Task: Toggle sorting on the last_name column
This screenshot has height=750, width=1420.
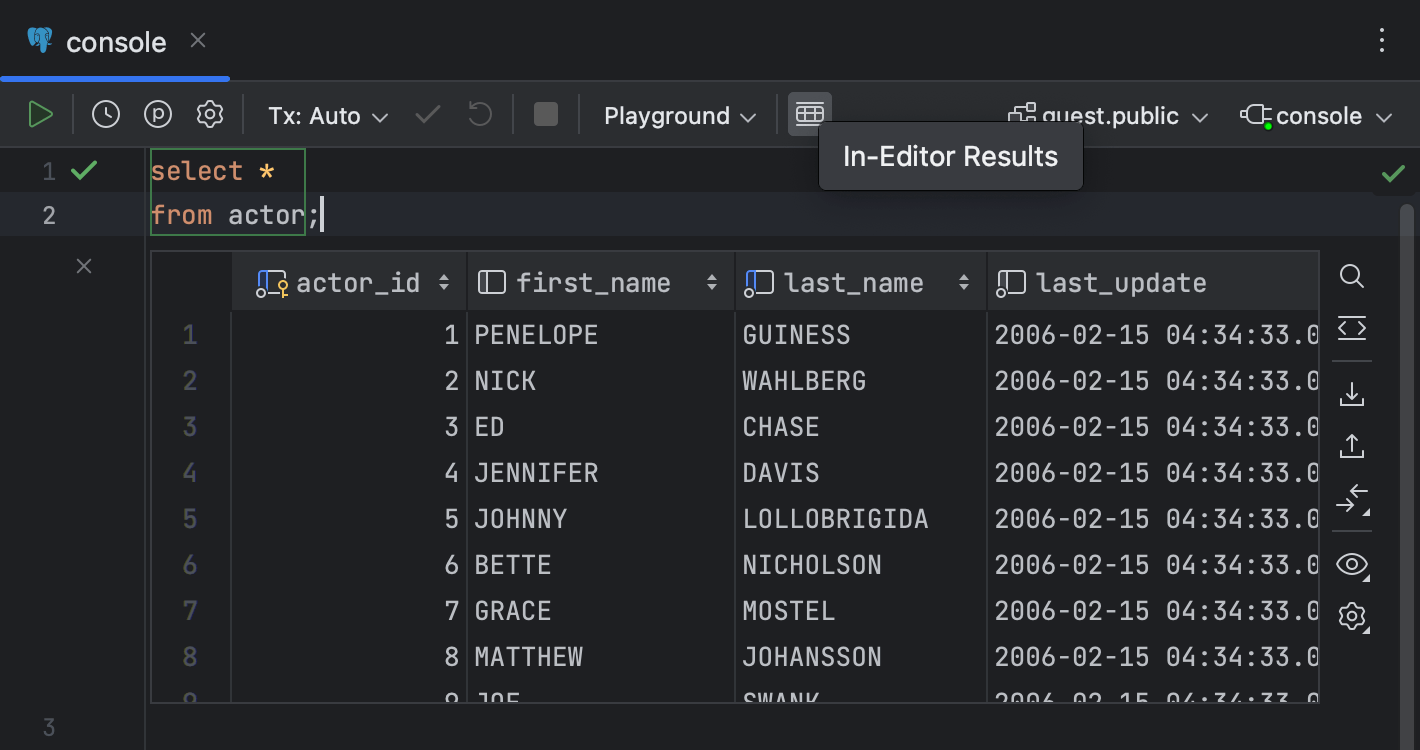Action: click(x=964, y=282)
